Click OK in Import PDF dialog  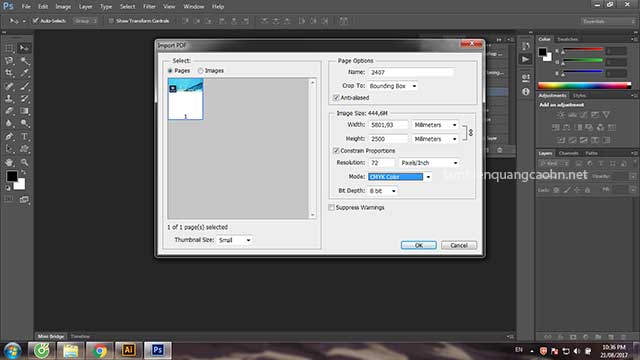click(419, 245)
